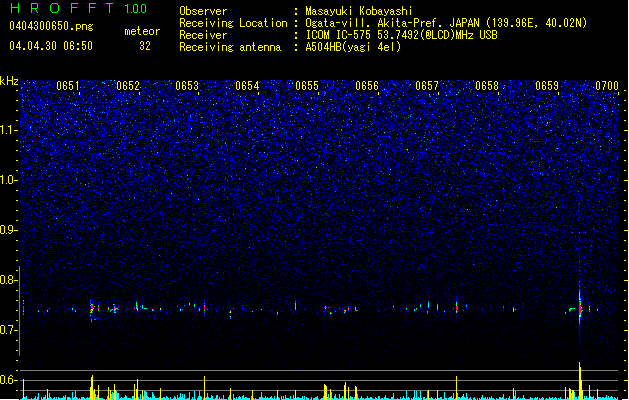Click the 0656 time marker
Screen dimensions: 629x400
pos(367,86)
